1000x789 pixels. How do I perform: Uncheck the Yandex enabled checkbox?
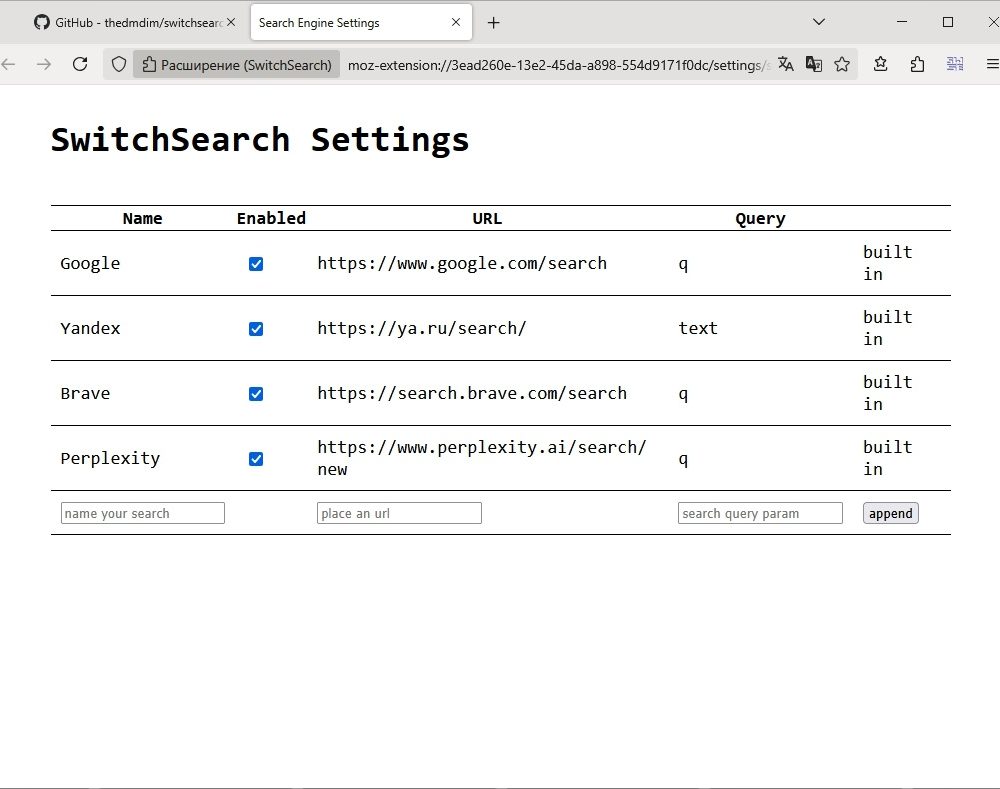256,329
